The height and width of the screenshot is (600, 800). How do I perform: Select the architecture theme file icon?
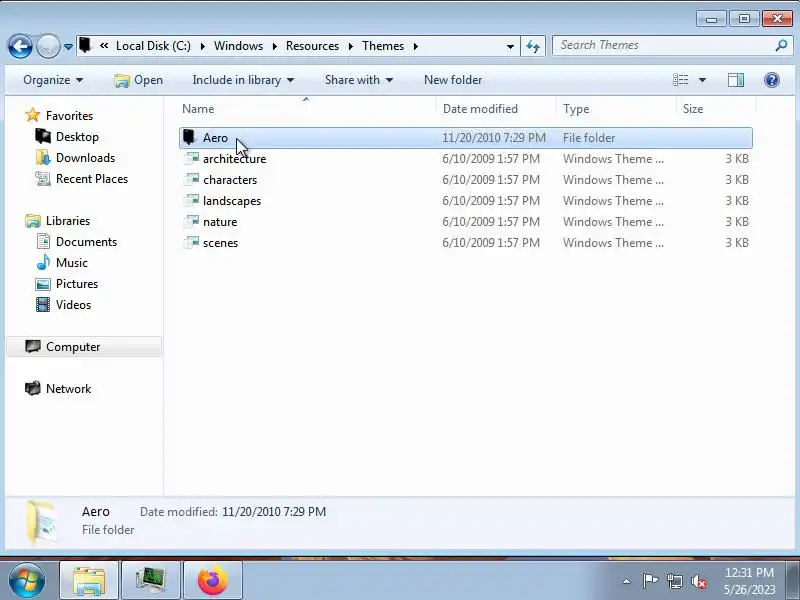pyautogui.click(x=191, y=159)
